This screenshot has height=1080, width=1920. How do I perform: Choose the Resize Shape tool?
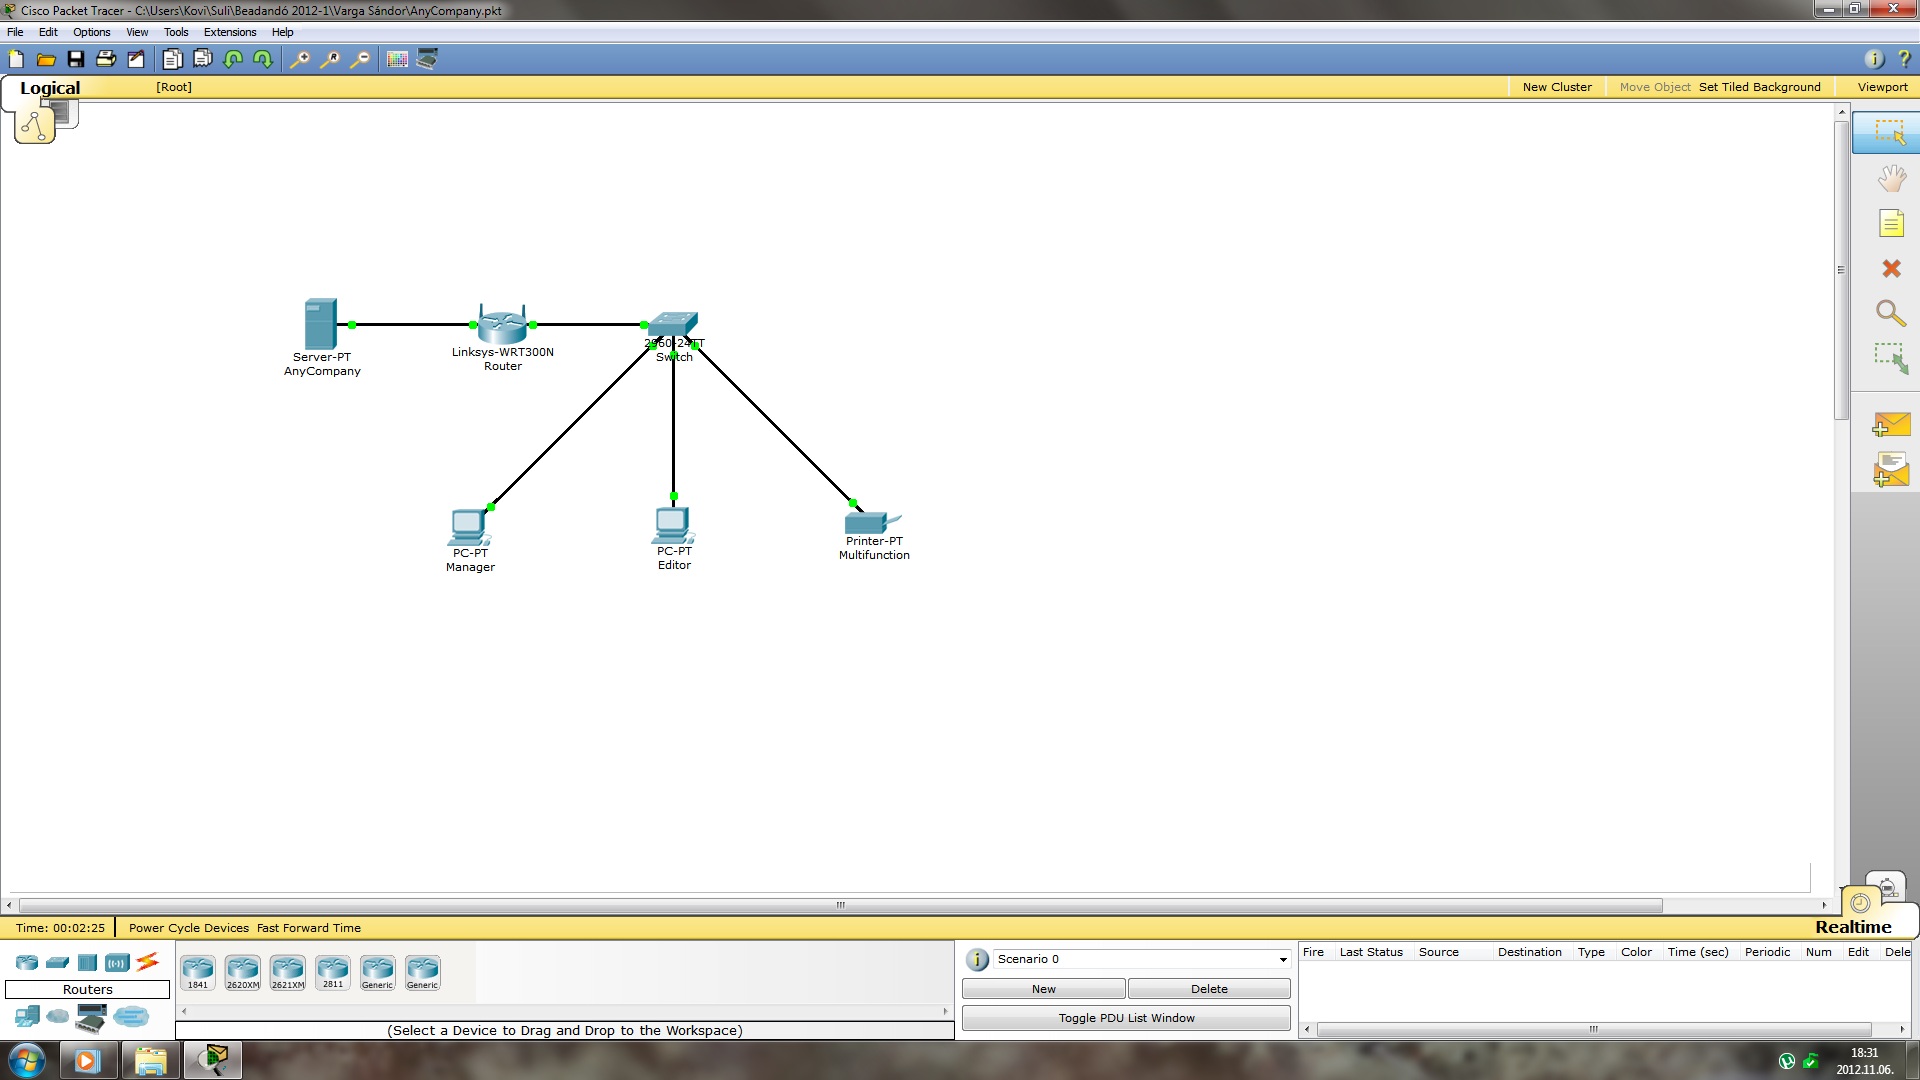1891,358
